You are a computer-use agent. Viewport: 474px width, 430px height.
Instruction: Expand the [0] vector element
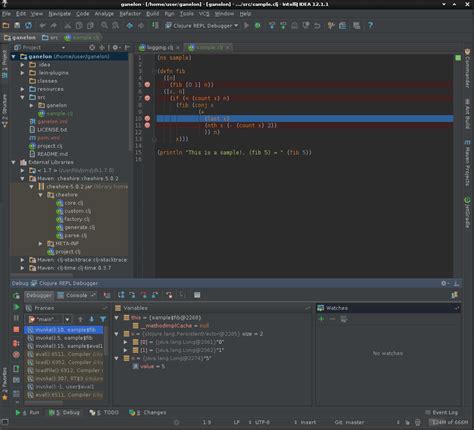[x=125, y=342]
